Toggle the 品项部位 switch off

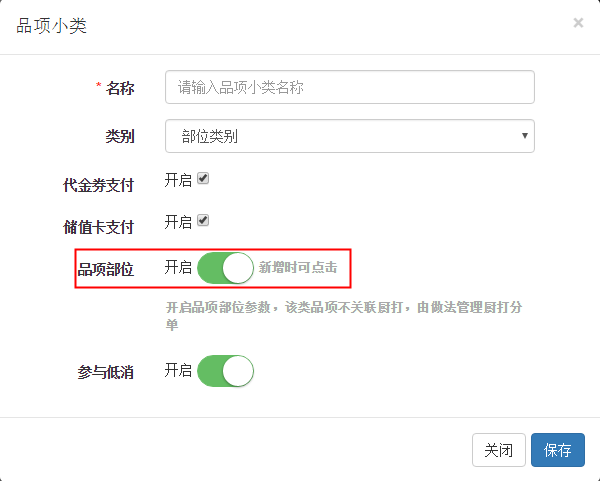click(x=225, y=268)
